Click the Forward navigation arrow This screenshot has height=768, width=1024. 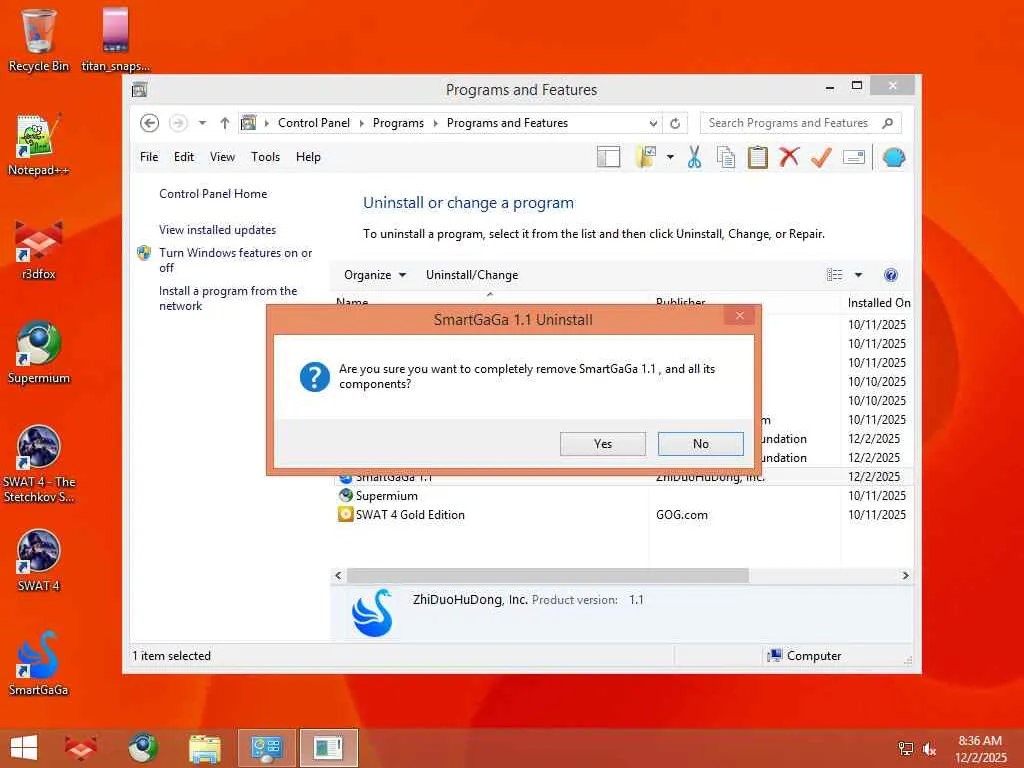click(178, 123)
